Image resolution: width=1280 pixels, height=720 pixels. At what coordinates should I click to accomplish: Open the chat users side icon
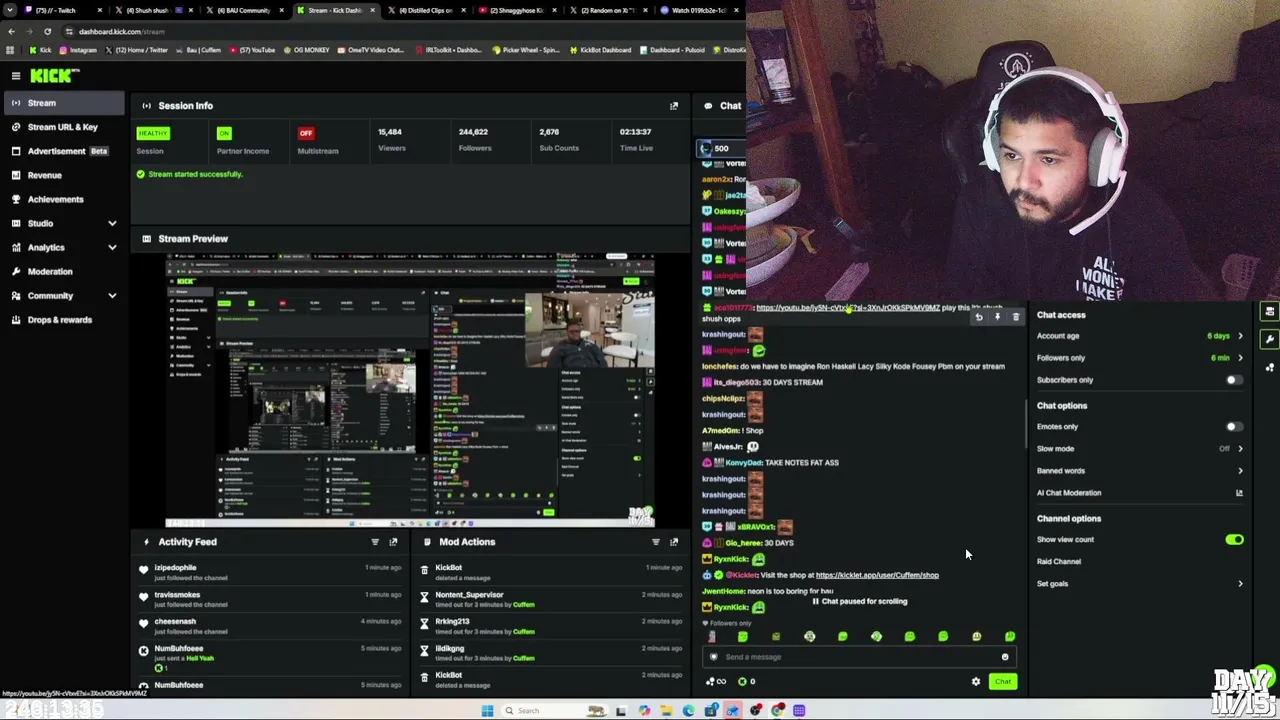coord(1269,367)
